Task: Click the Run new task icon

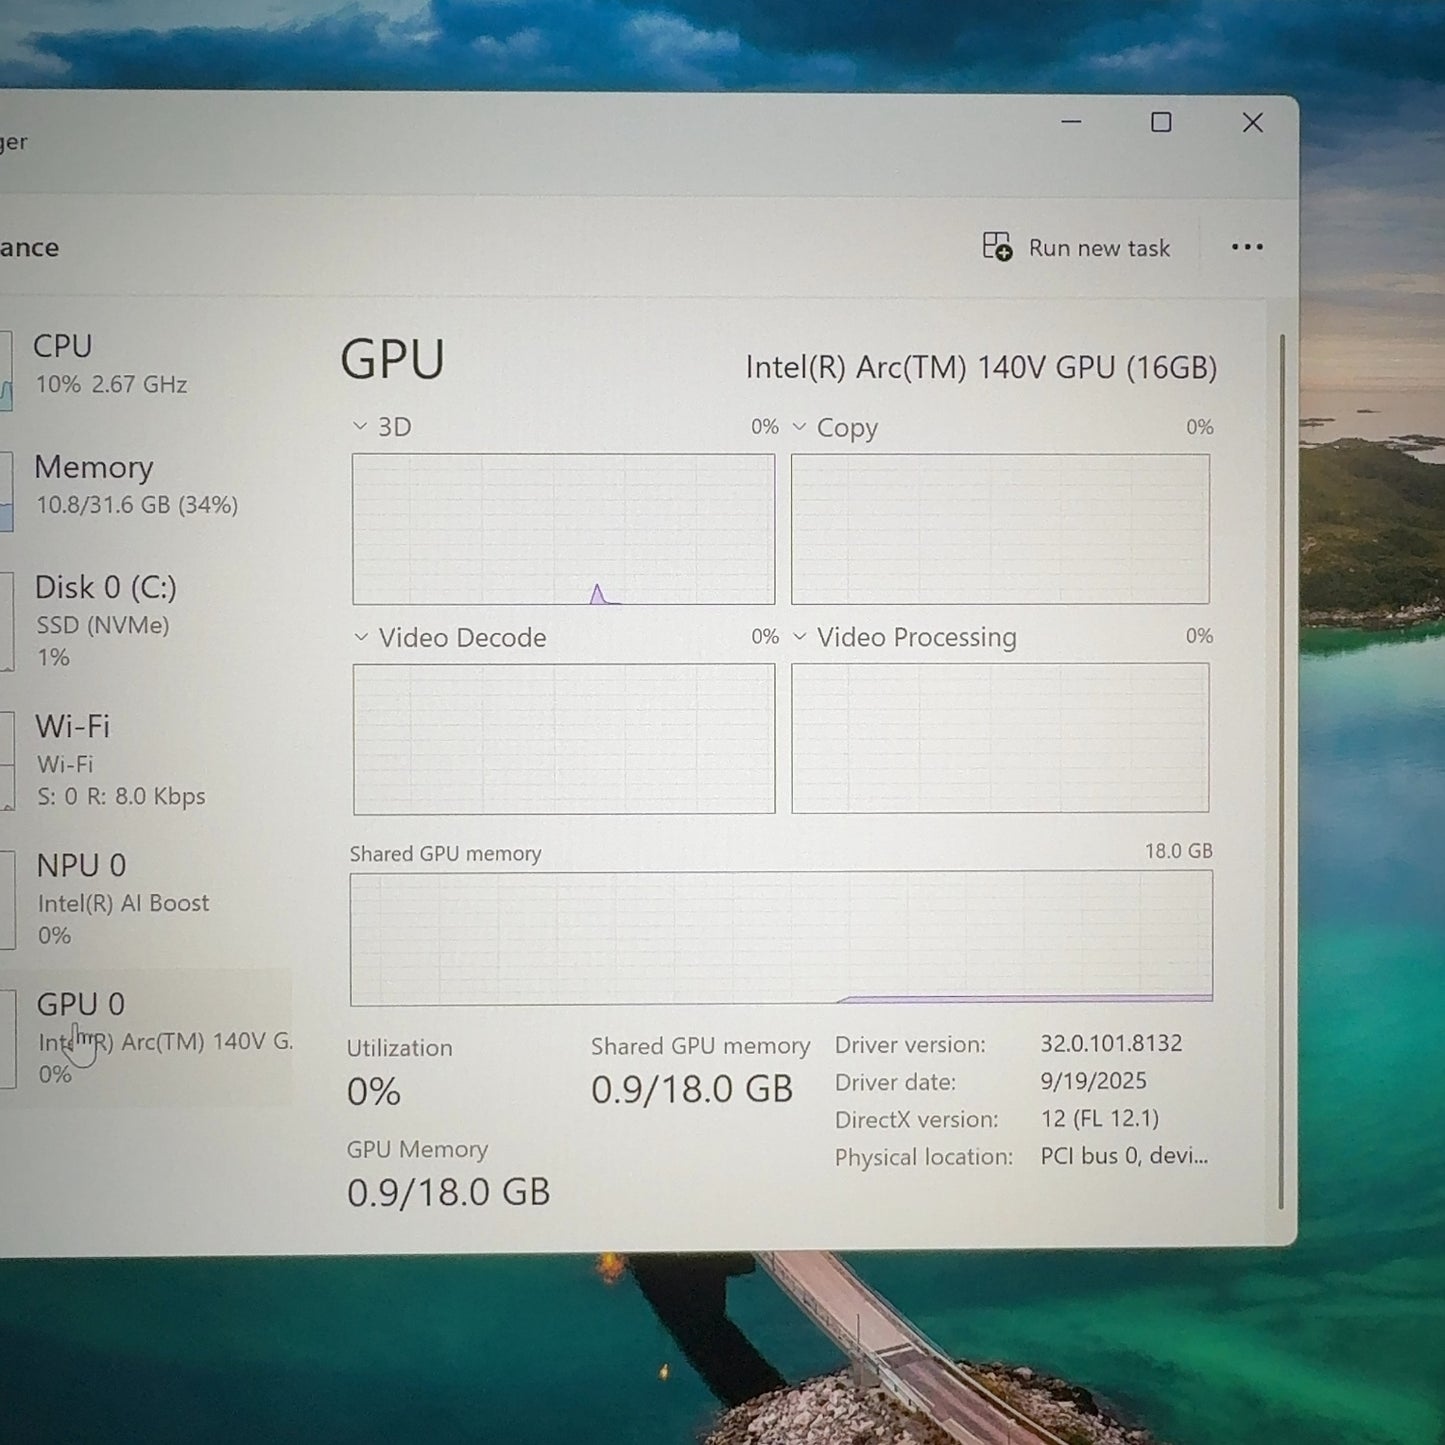Action: tap(997, 247)
